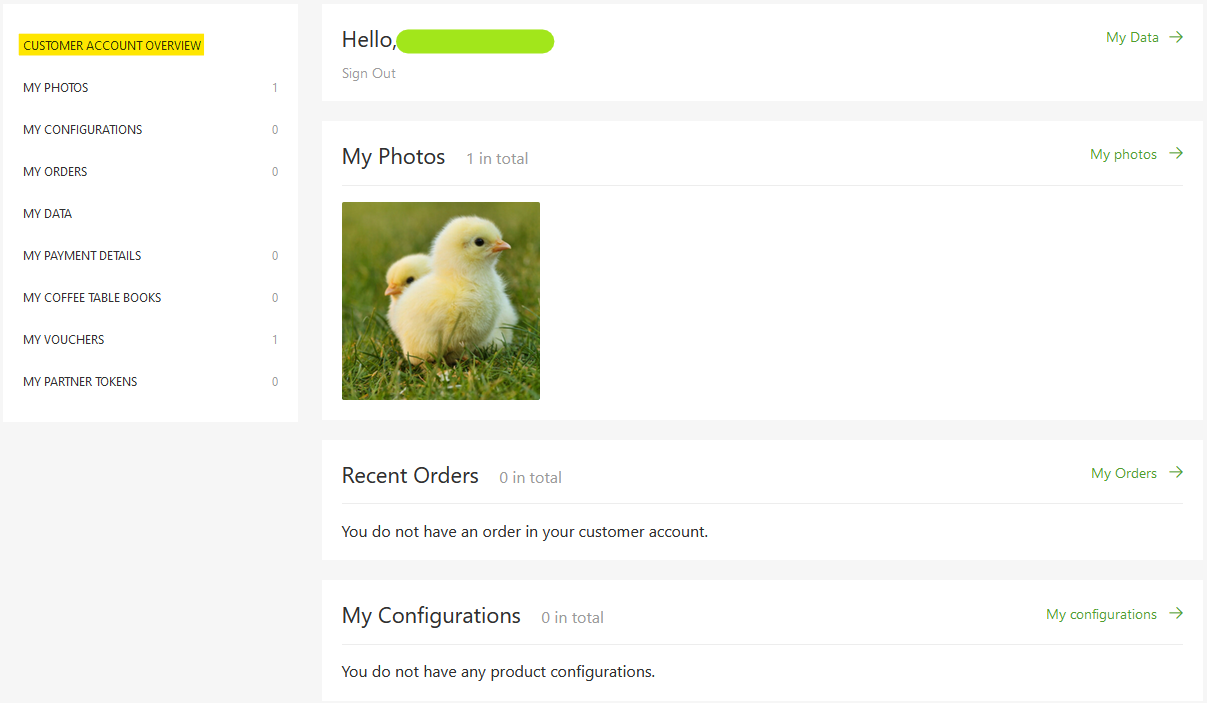Click the green My photos link
Viewport: 1207px width, 703px height.
click(x=1123, y=154)
